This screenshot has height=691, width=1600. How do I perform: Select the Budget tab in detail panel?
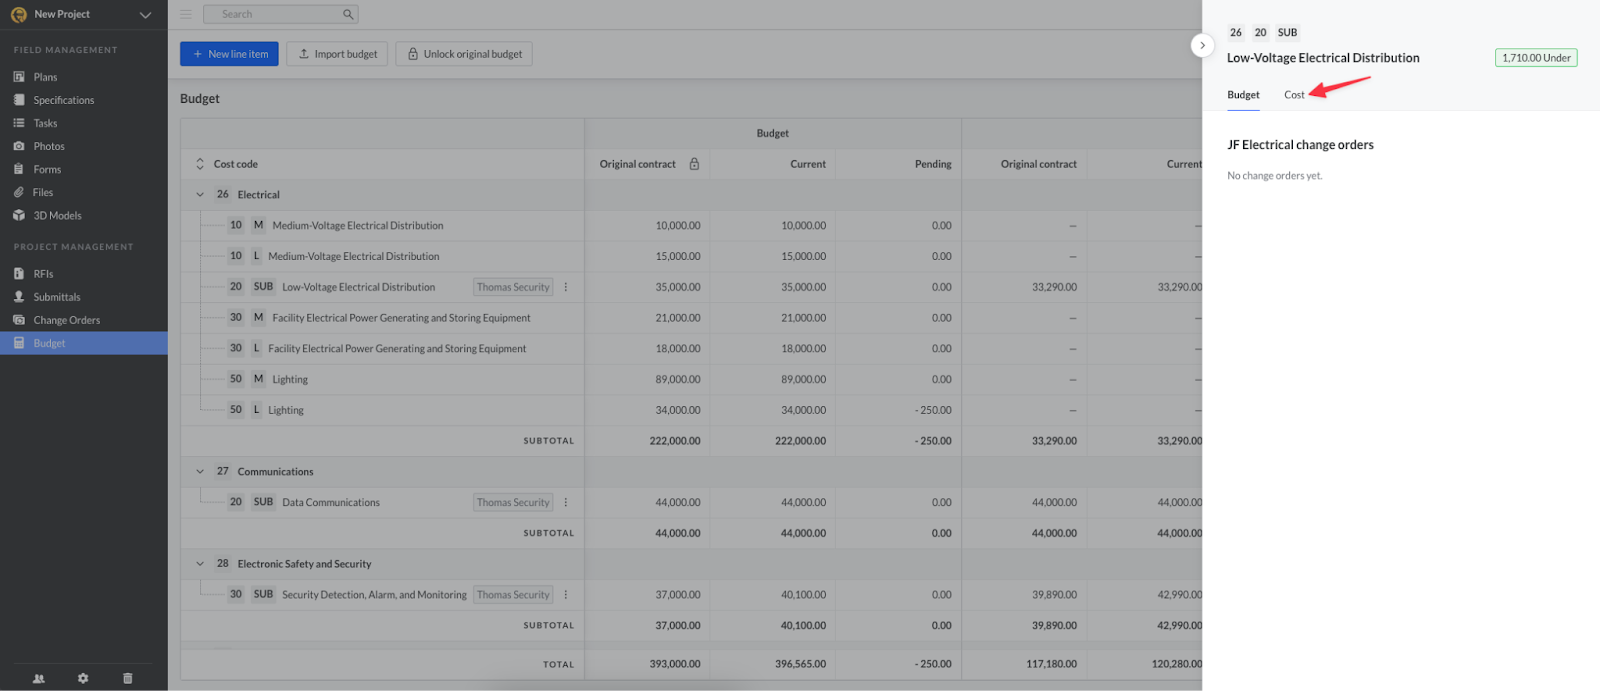click(1243, 95)
